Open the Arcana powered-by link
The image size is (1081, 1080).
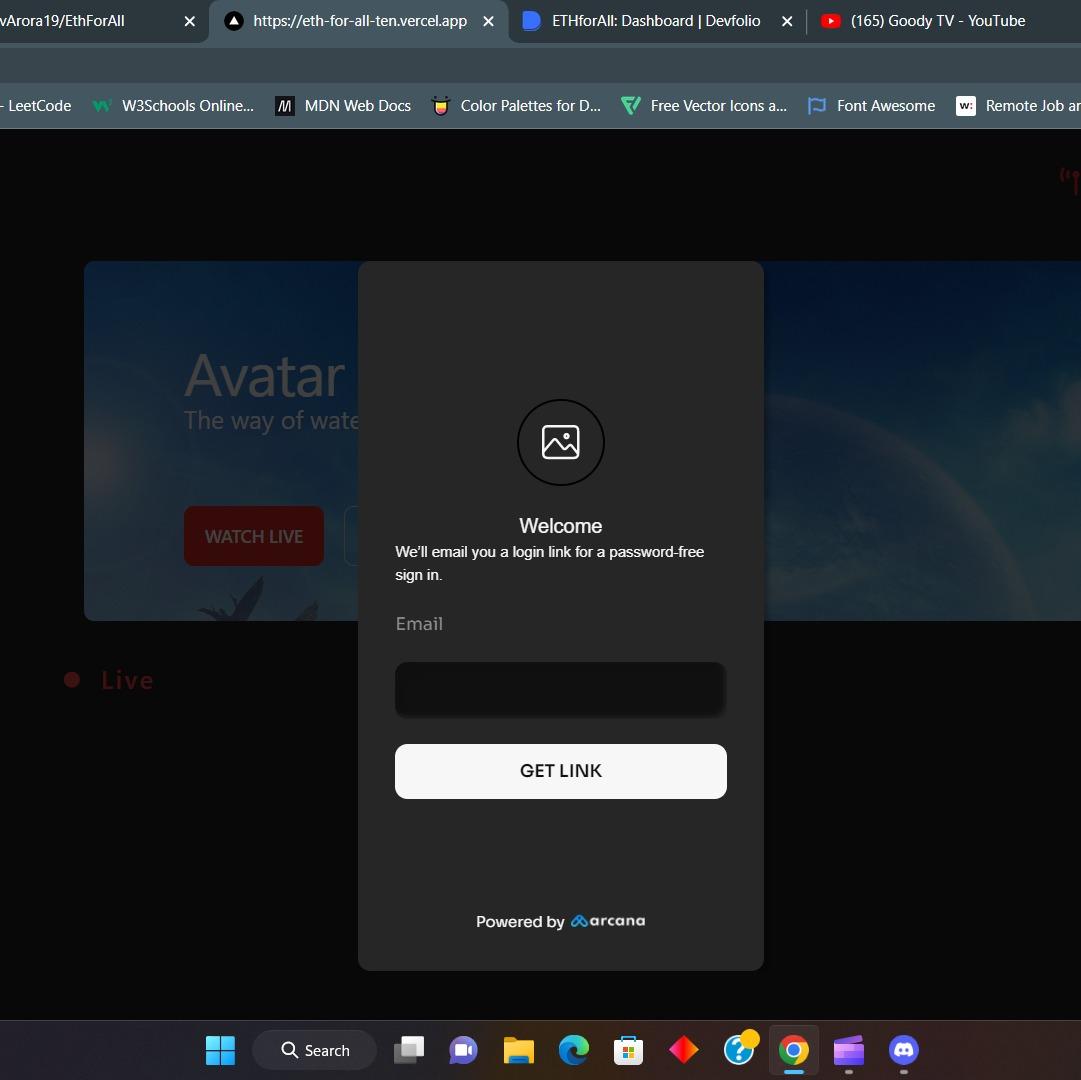pos(608,921)
